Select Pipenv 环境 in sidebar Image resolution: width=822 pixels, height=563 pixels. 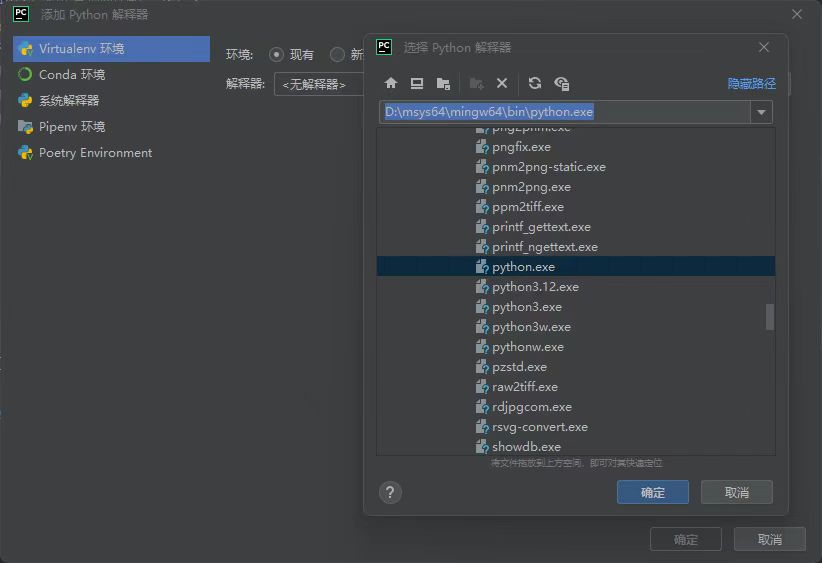[x=111, y=126]
